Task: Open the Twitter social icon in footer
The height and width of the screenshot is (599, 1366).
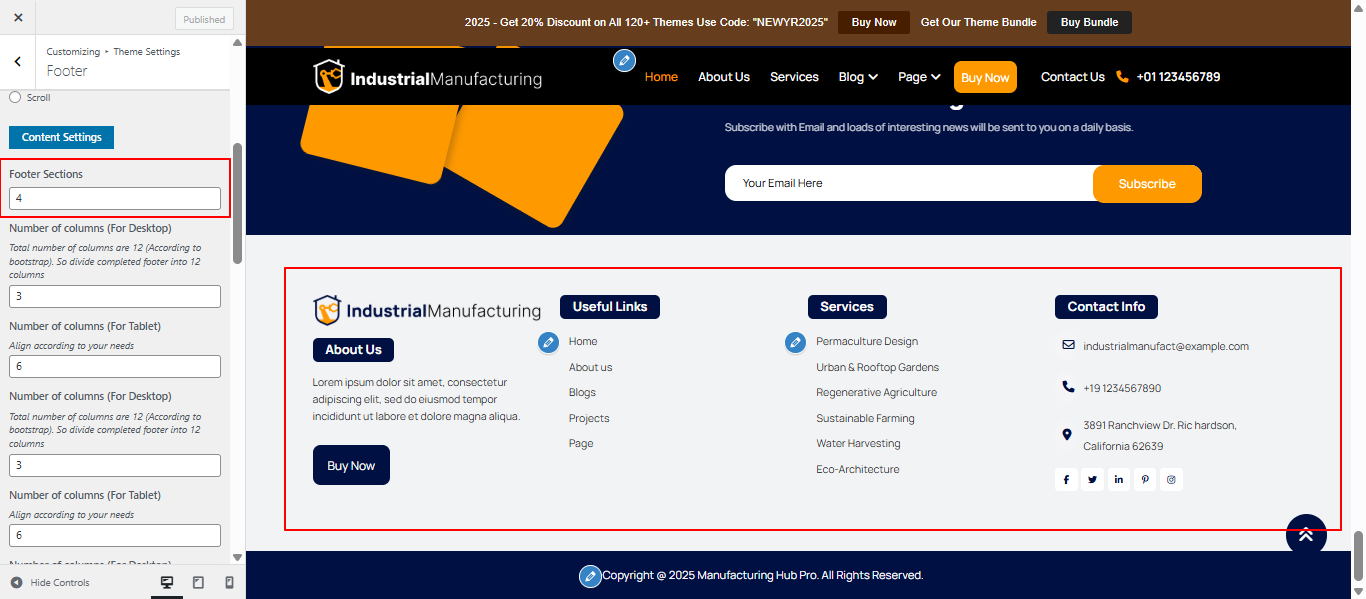Action: point(1092,480)
